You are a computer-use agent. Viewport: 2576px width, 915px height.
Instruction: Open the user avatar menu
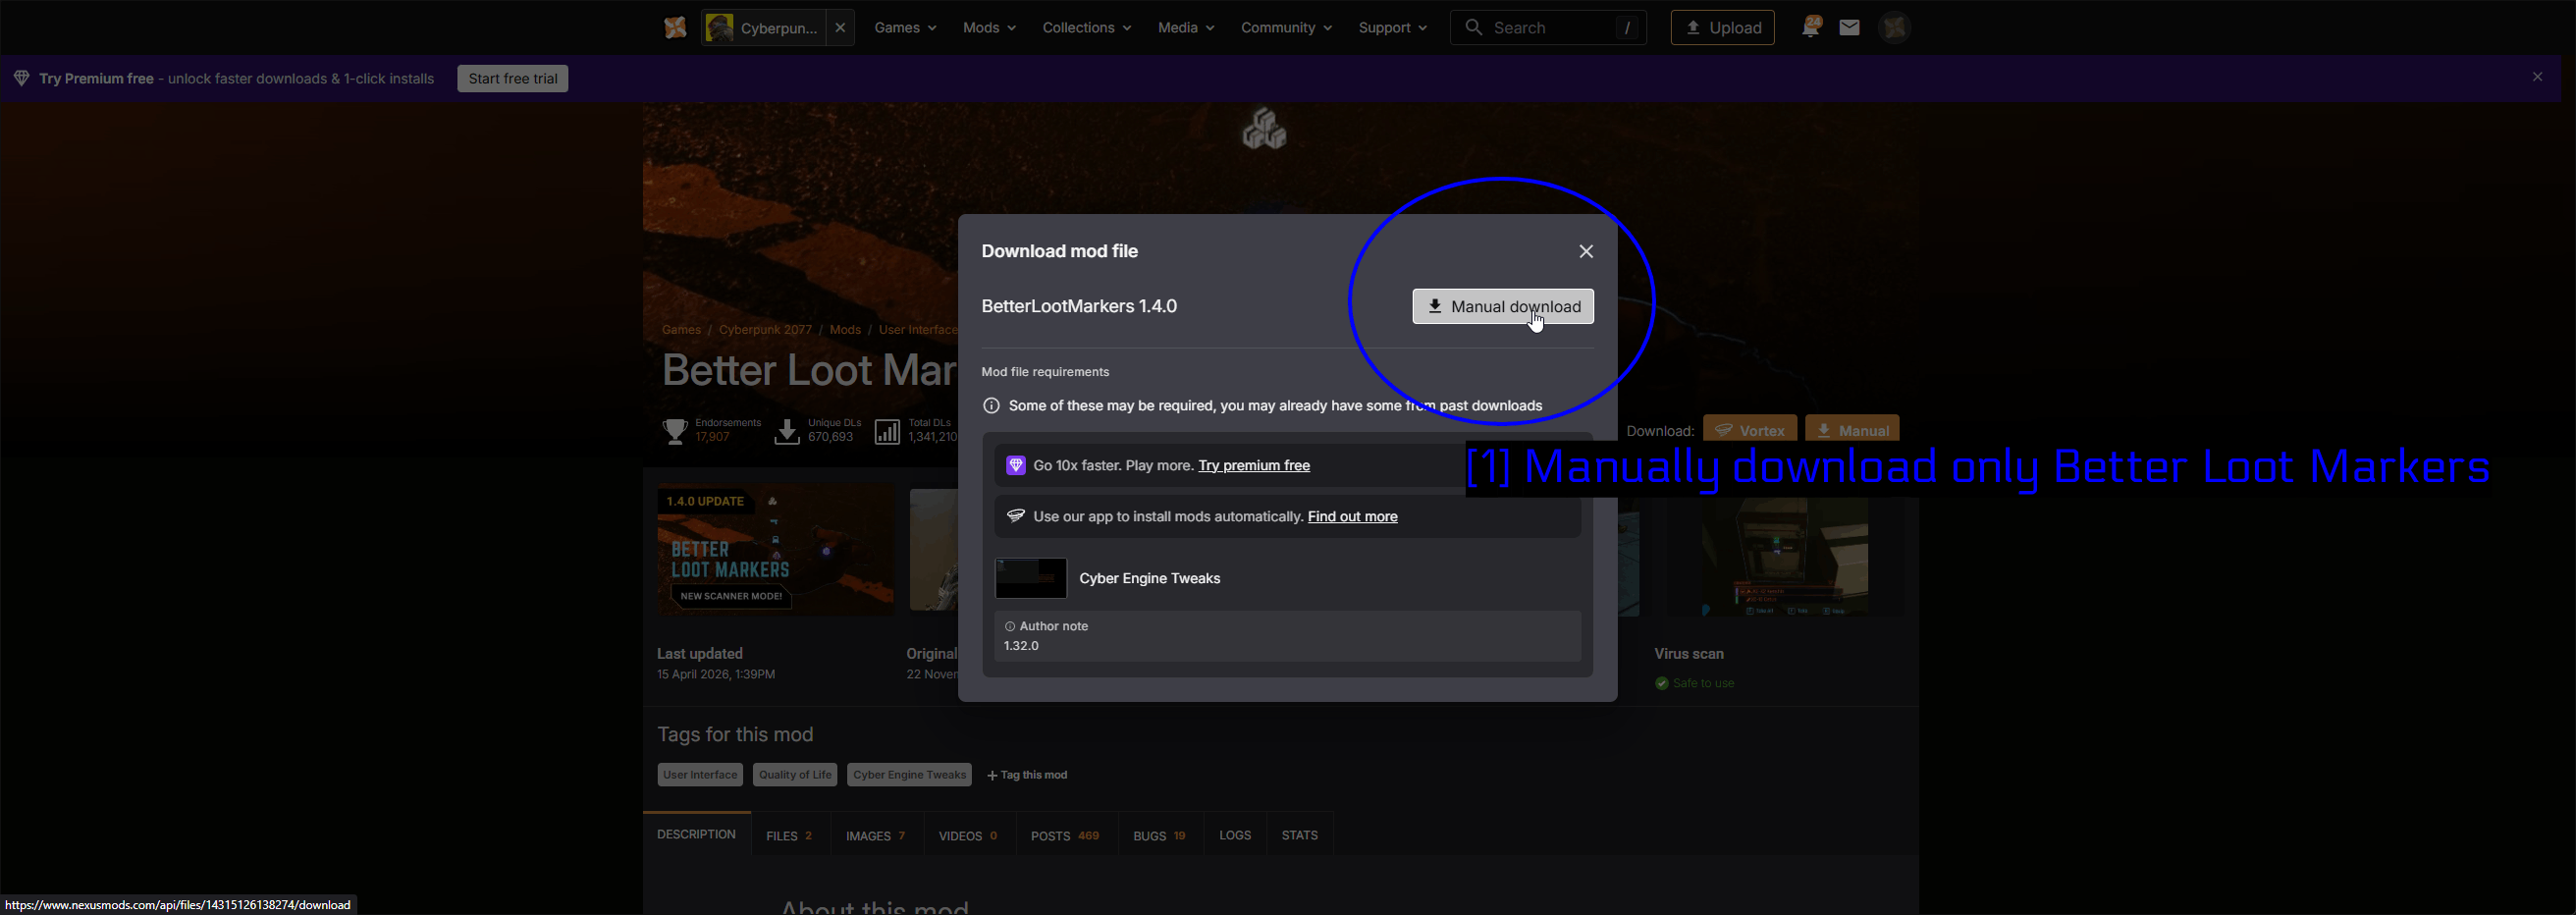pos(1895,28)
